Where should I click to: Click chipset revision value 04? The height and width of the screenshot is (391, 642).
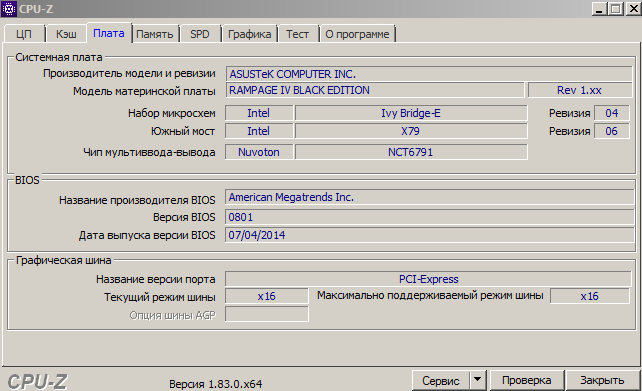pyautogui.click(x=612, y=113)
